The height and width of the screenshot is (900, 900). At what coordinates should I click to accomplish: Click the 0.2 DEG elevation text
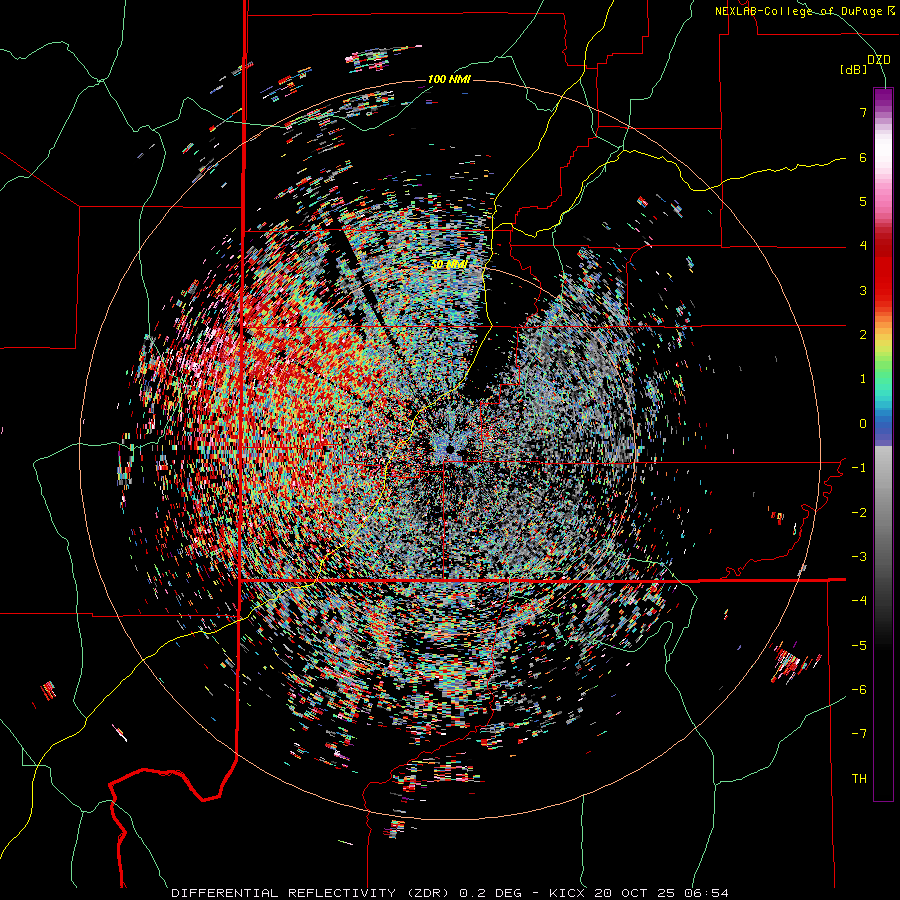(x=491, y=893)
